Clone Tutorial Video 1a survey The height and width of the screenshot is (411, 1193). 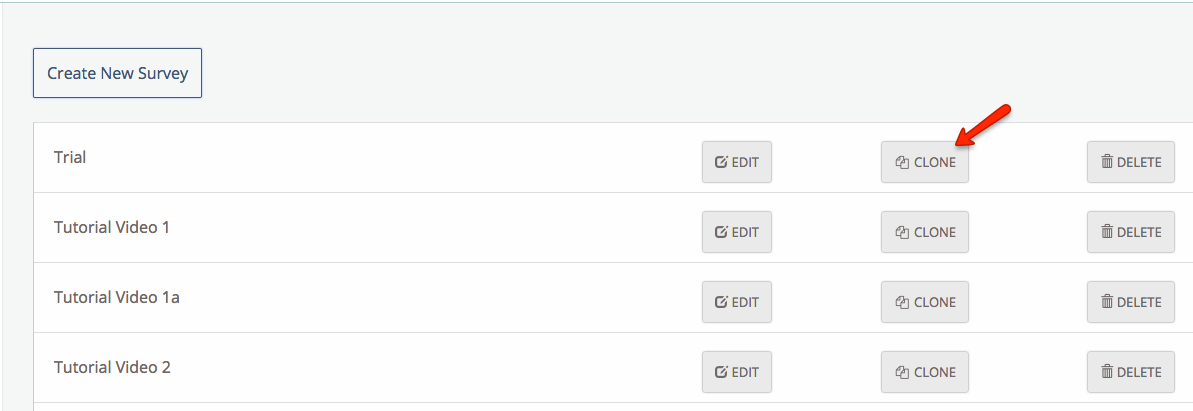[925, 302]
